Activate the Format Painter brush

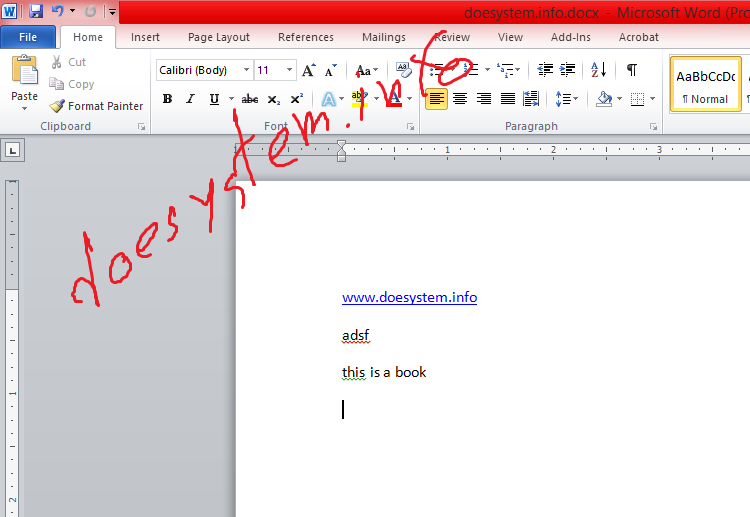click(x=96, y=106)
